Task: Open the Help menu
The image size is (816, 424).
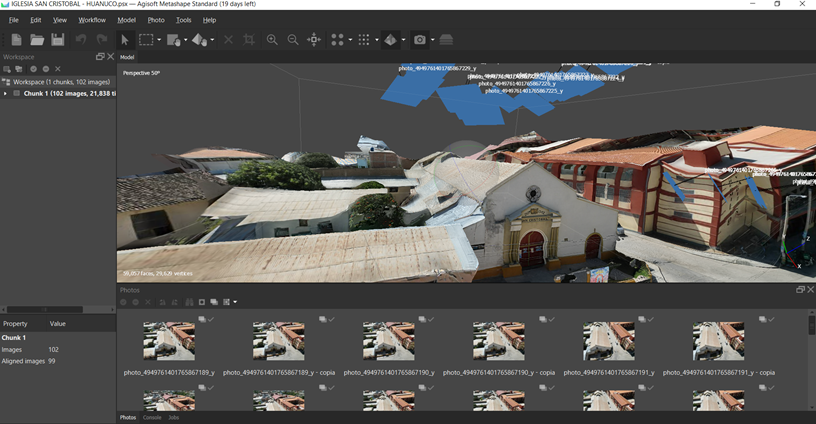Action: coord(209,20)
